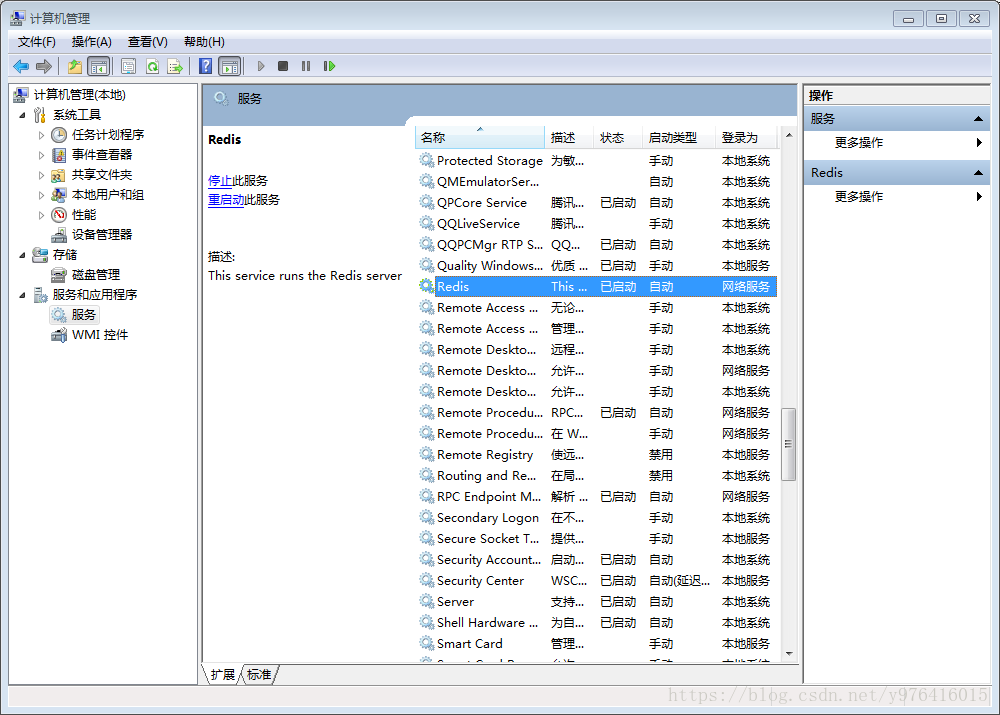Click the Forward arrow toolbar icon
The image size is (1000, 715).
[x=44, y=66]
